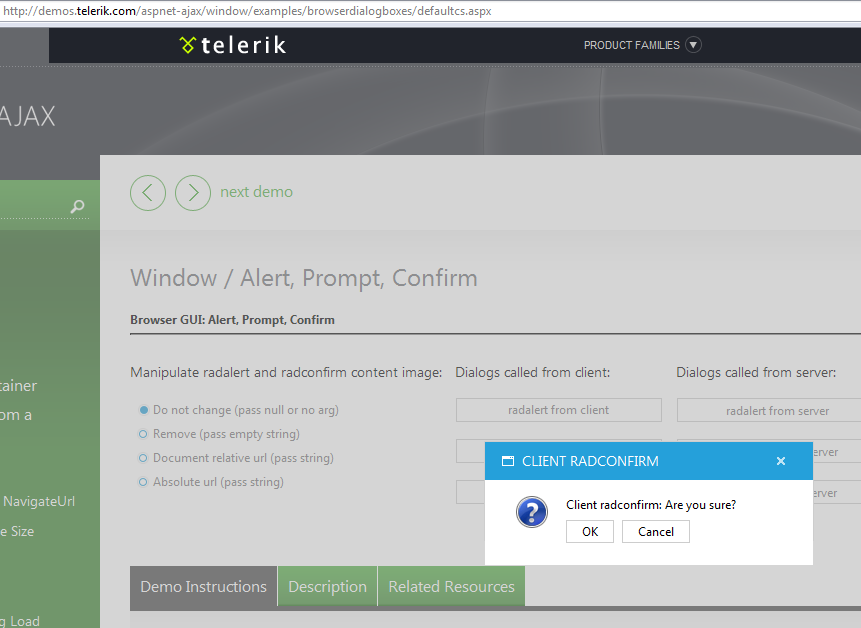Click the 'radalert from server' button

tap(769, 411)
